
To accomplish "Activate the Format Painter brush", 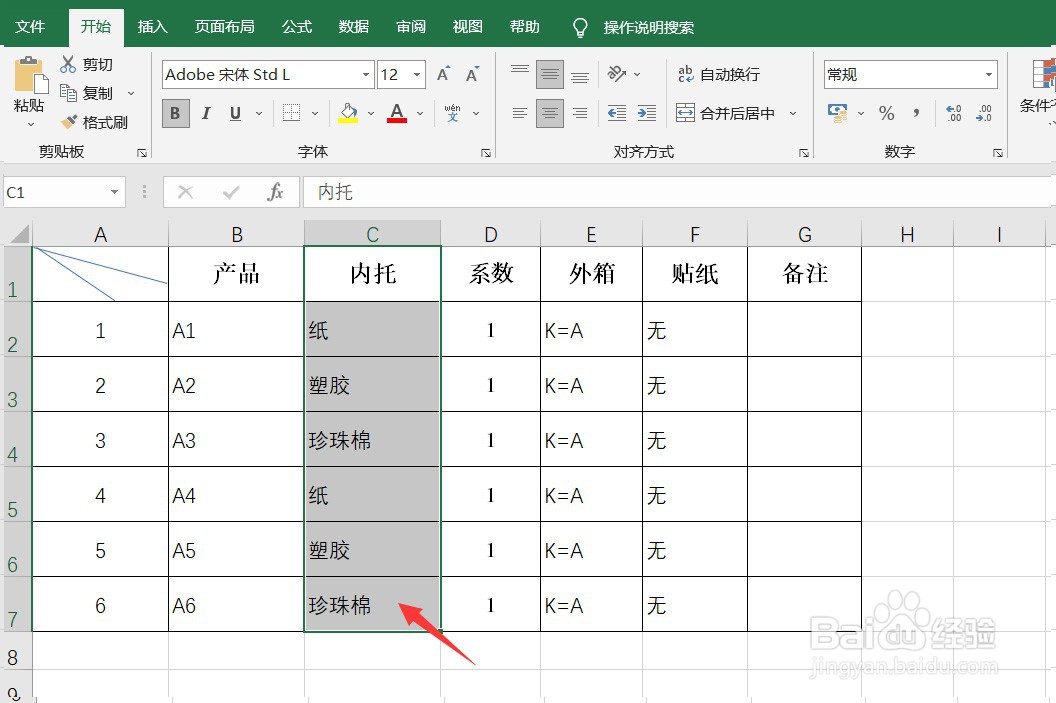I will pos(69,122).
